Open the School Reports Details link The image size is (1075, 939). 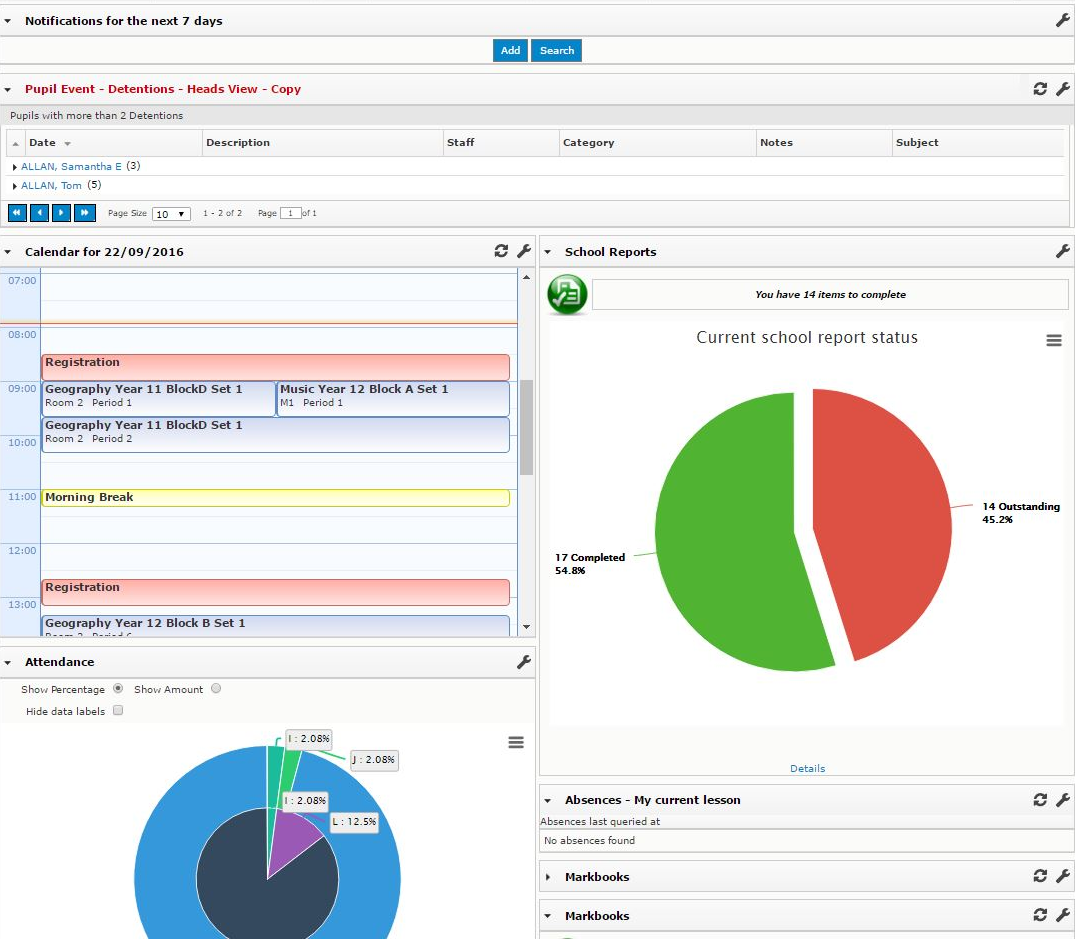coord(808,768)
